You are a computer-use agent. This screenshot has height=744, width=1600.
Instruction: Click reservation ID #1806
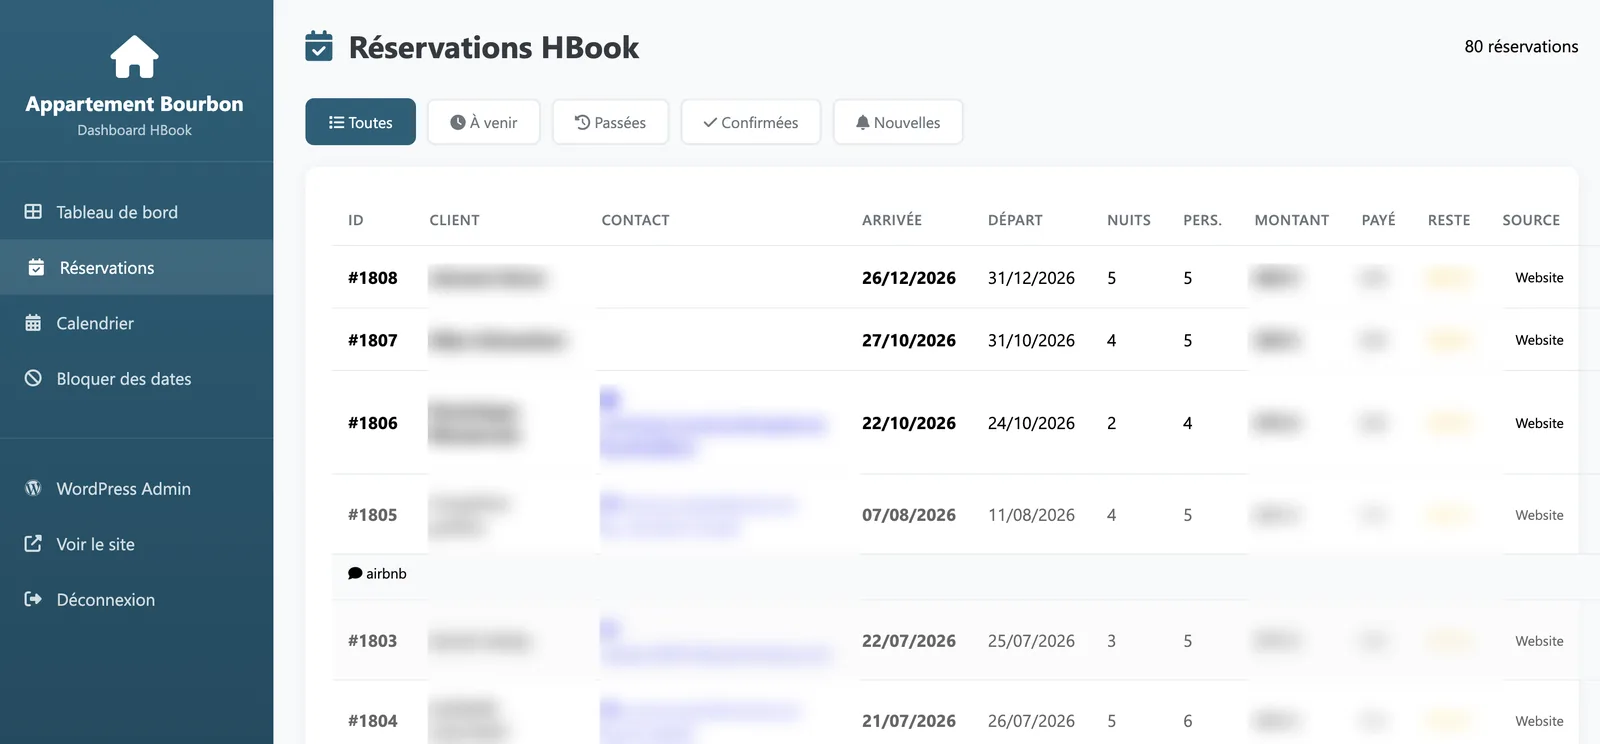(373, 423)
